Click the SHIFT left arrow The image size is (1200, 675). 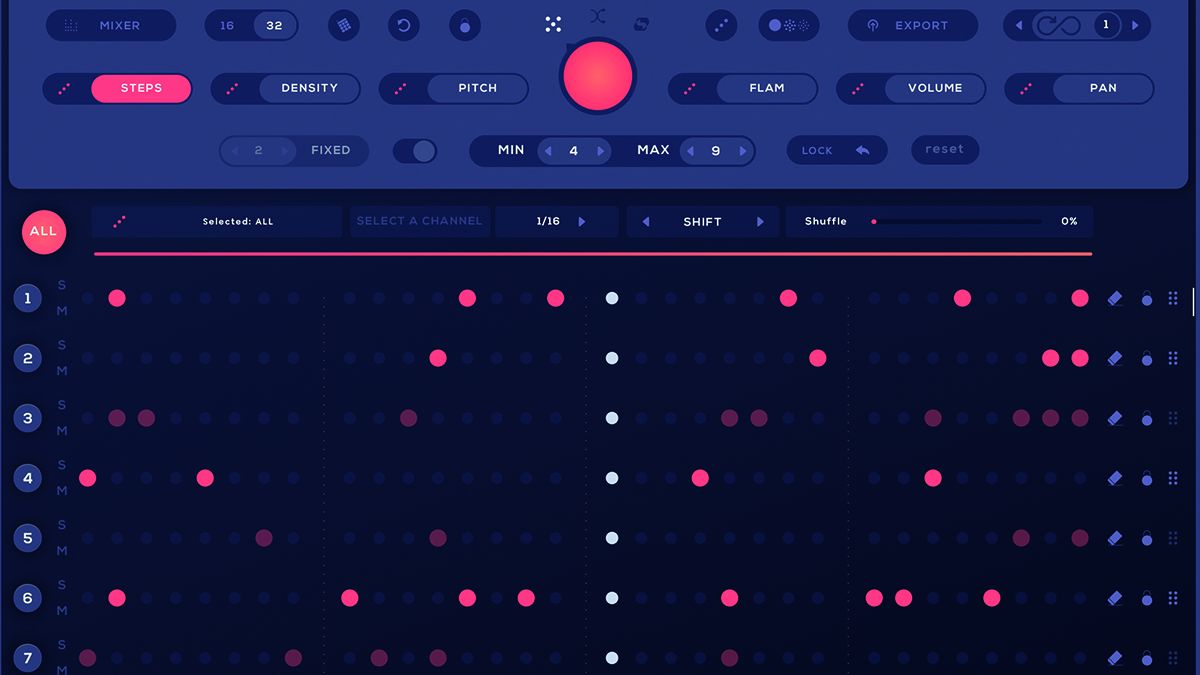[x=645, y=222]
